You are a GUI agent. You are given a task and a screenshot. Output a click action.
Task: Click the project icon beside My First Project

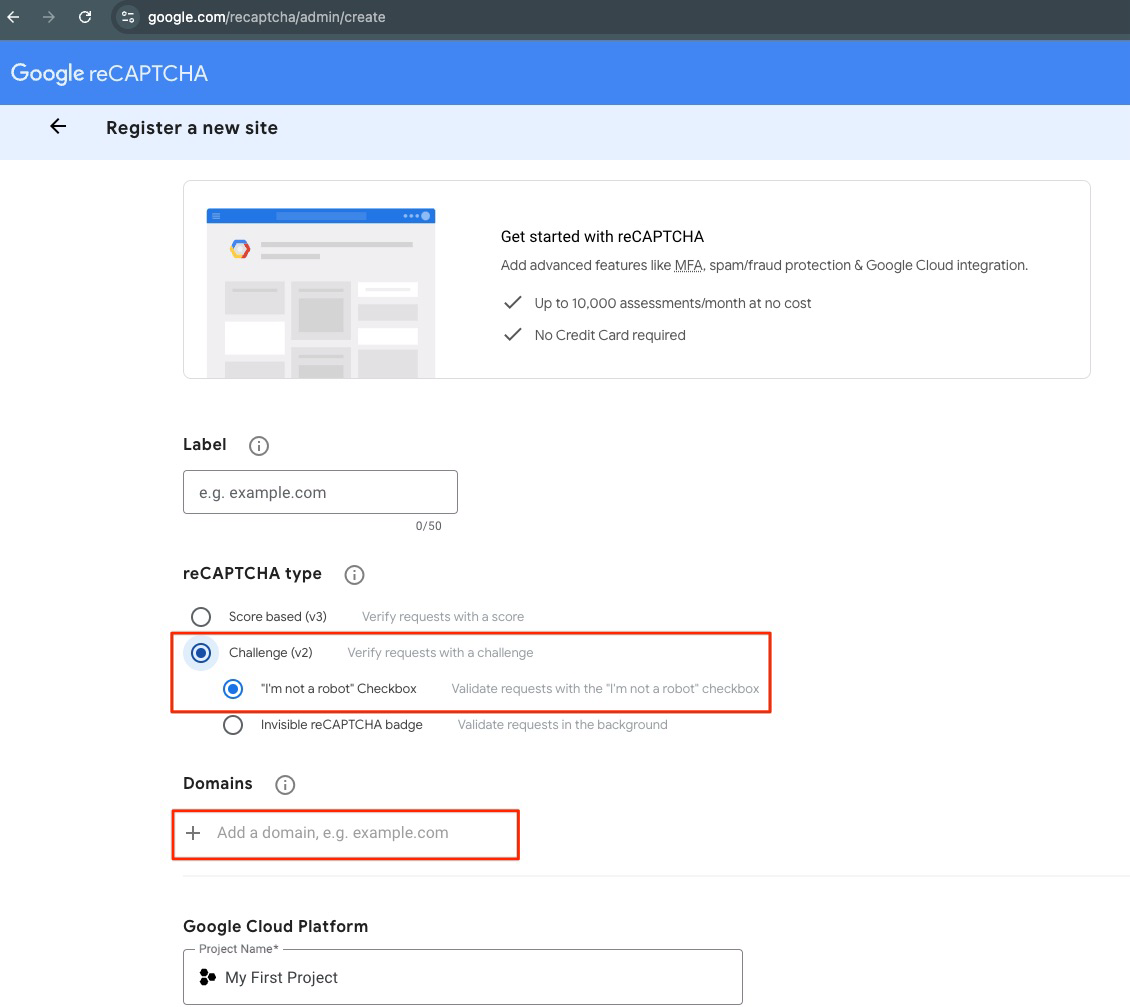tap(208, 977)
